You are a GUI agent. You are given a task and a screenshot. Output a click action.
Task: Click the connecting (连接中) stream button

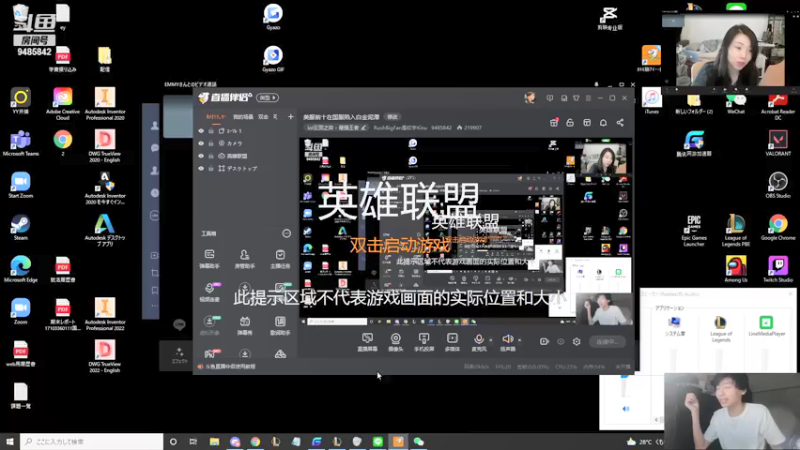(x=607, y=342)
